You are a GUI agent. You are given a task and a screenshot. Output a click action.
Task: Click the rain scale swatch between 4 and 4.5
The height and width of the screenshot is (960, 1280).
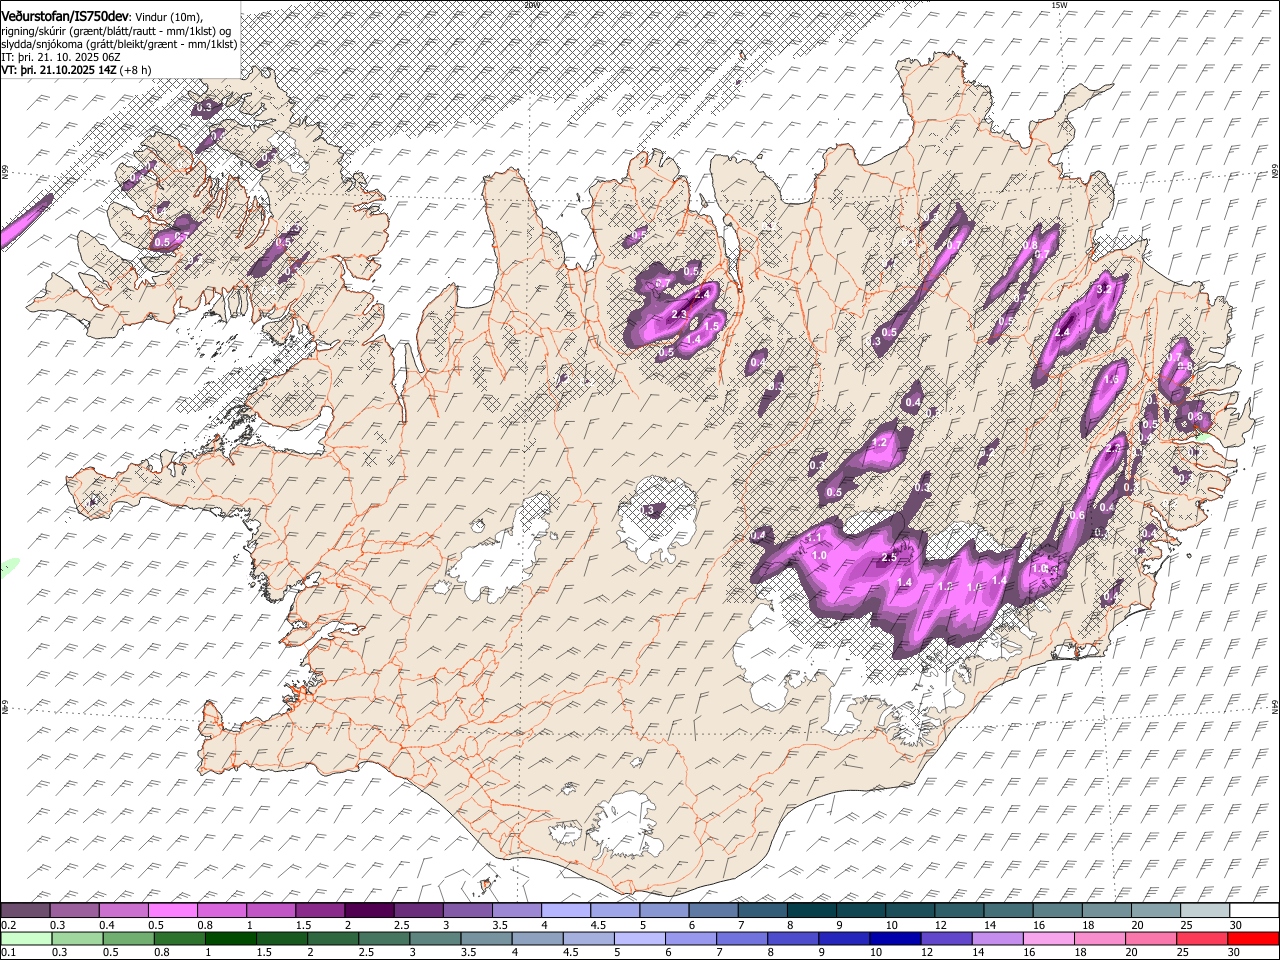pos(538,938)
